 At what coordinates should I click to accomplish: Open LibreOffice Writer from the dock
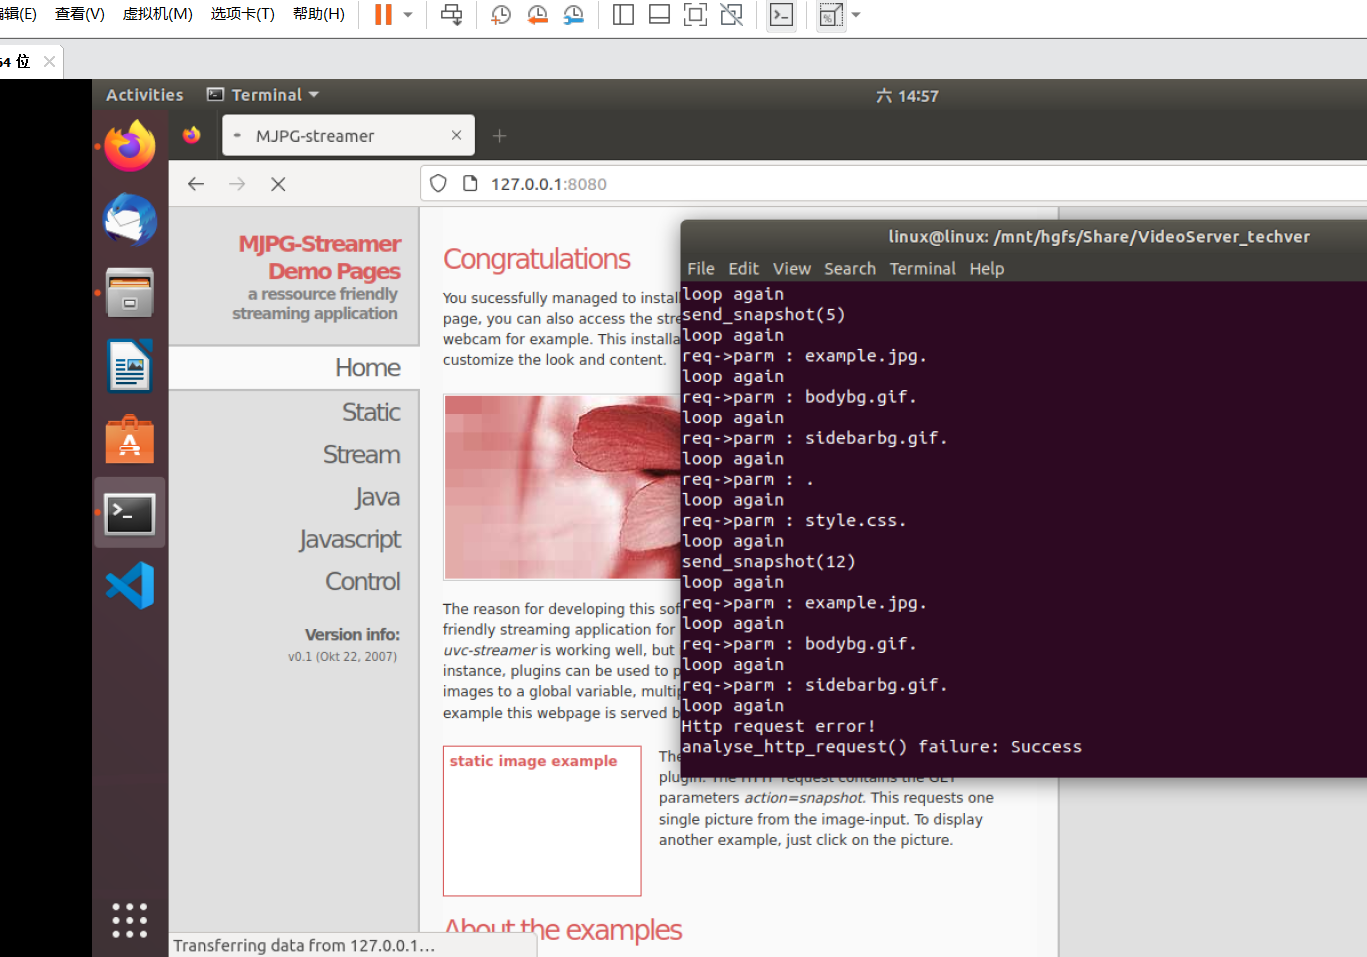coord(130,366)
